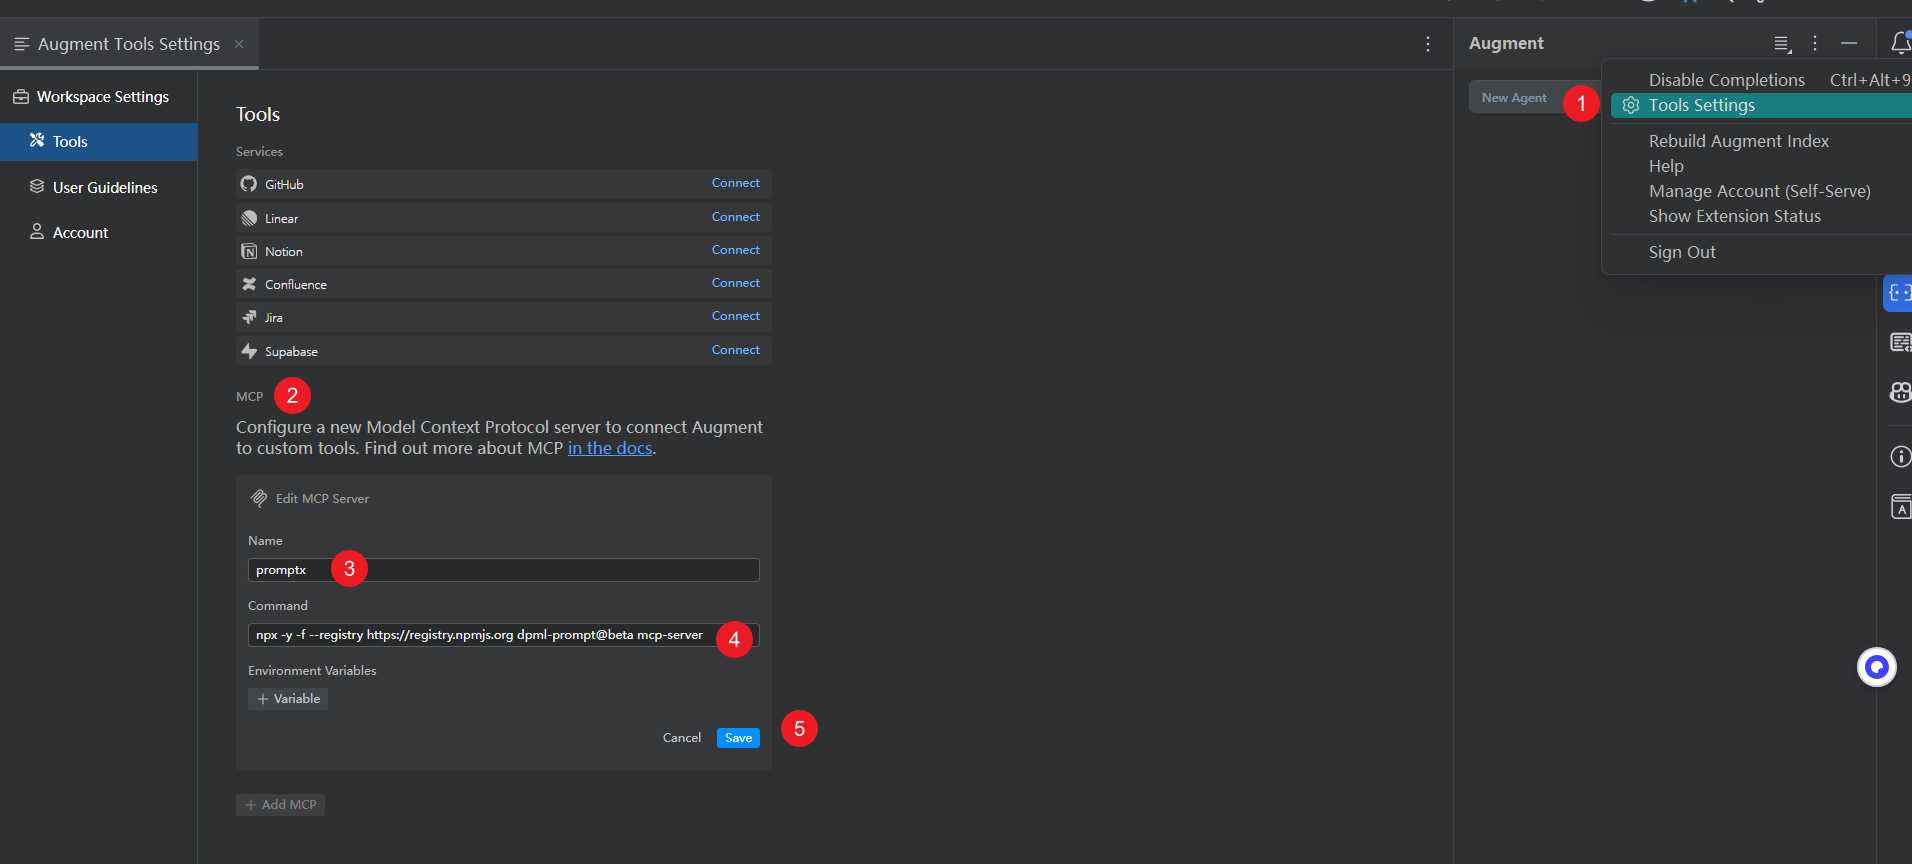Click the Services section label
Screen dimensions: 1912x864
pyautogui.click(x=259, y=152)
